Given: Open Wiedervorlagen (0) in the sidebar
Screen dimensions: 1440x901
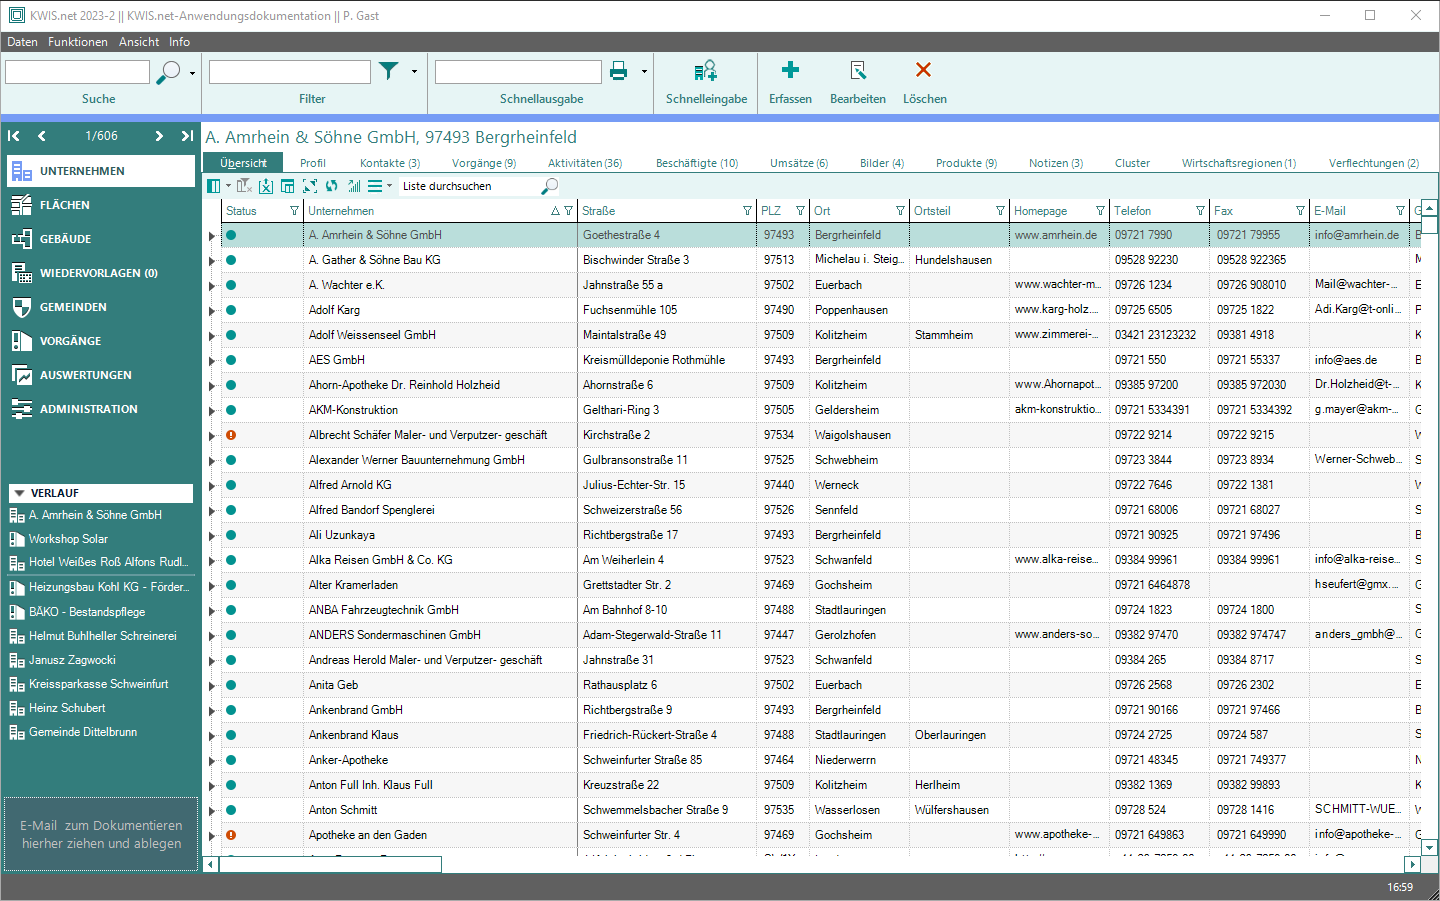Looking at the screenshot, I should (x=100, y=273).
